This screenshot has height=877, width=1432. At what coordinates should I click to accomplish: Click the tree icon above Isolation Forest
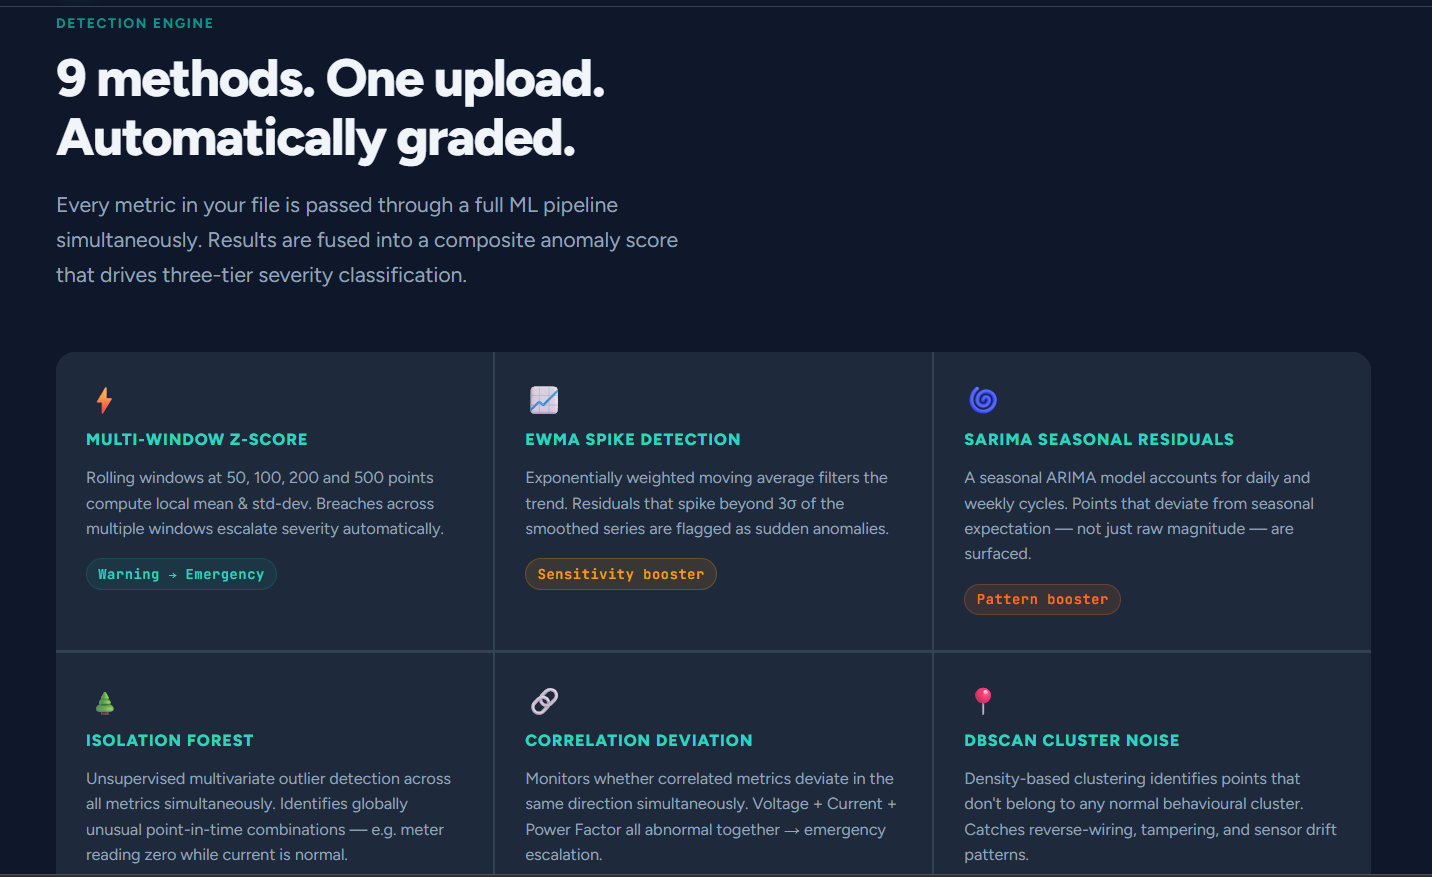(x=104, y=700)
